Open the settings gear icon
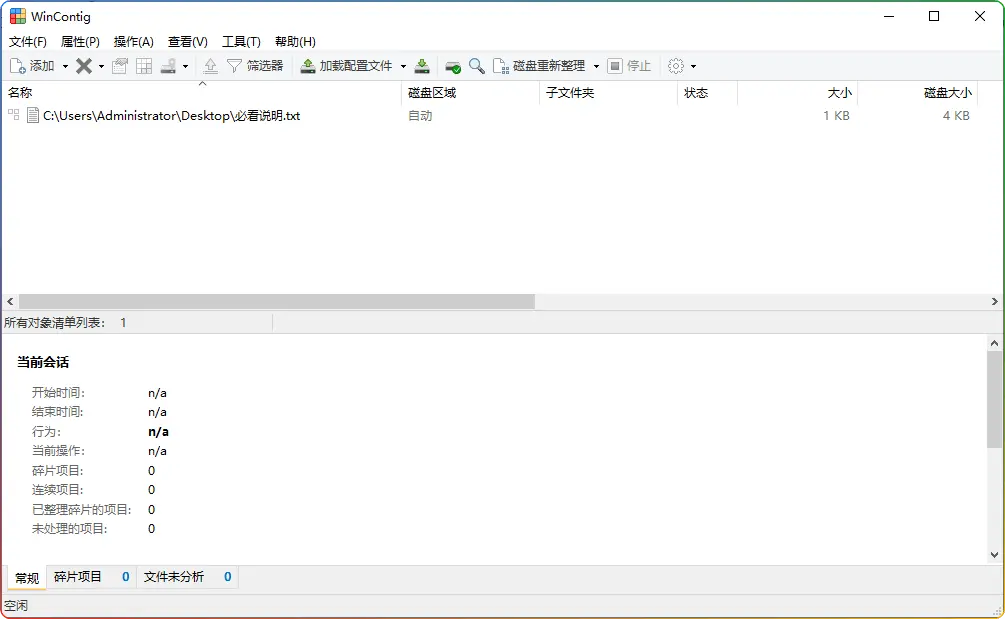Screen dimensions: 1005x619 676,66
